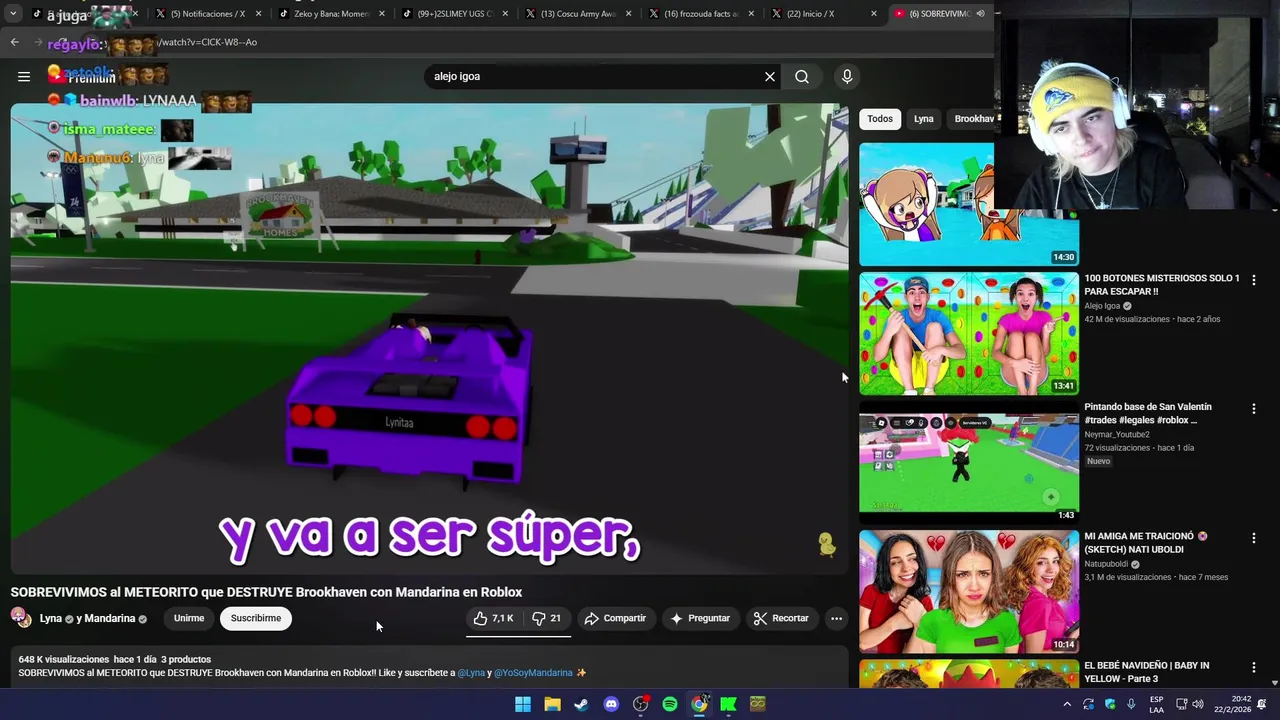The width and height of the screenshot is (1280, 720).
Task: Show hidden system tray icons chevron
Action: pos(1067,704)
